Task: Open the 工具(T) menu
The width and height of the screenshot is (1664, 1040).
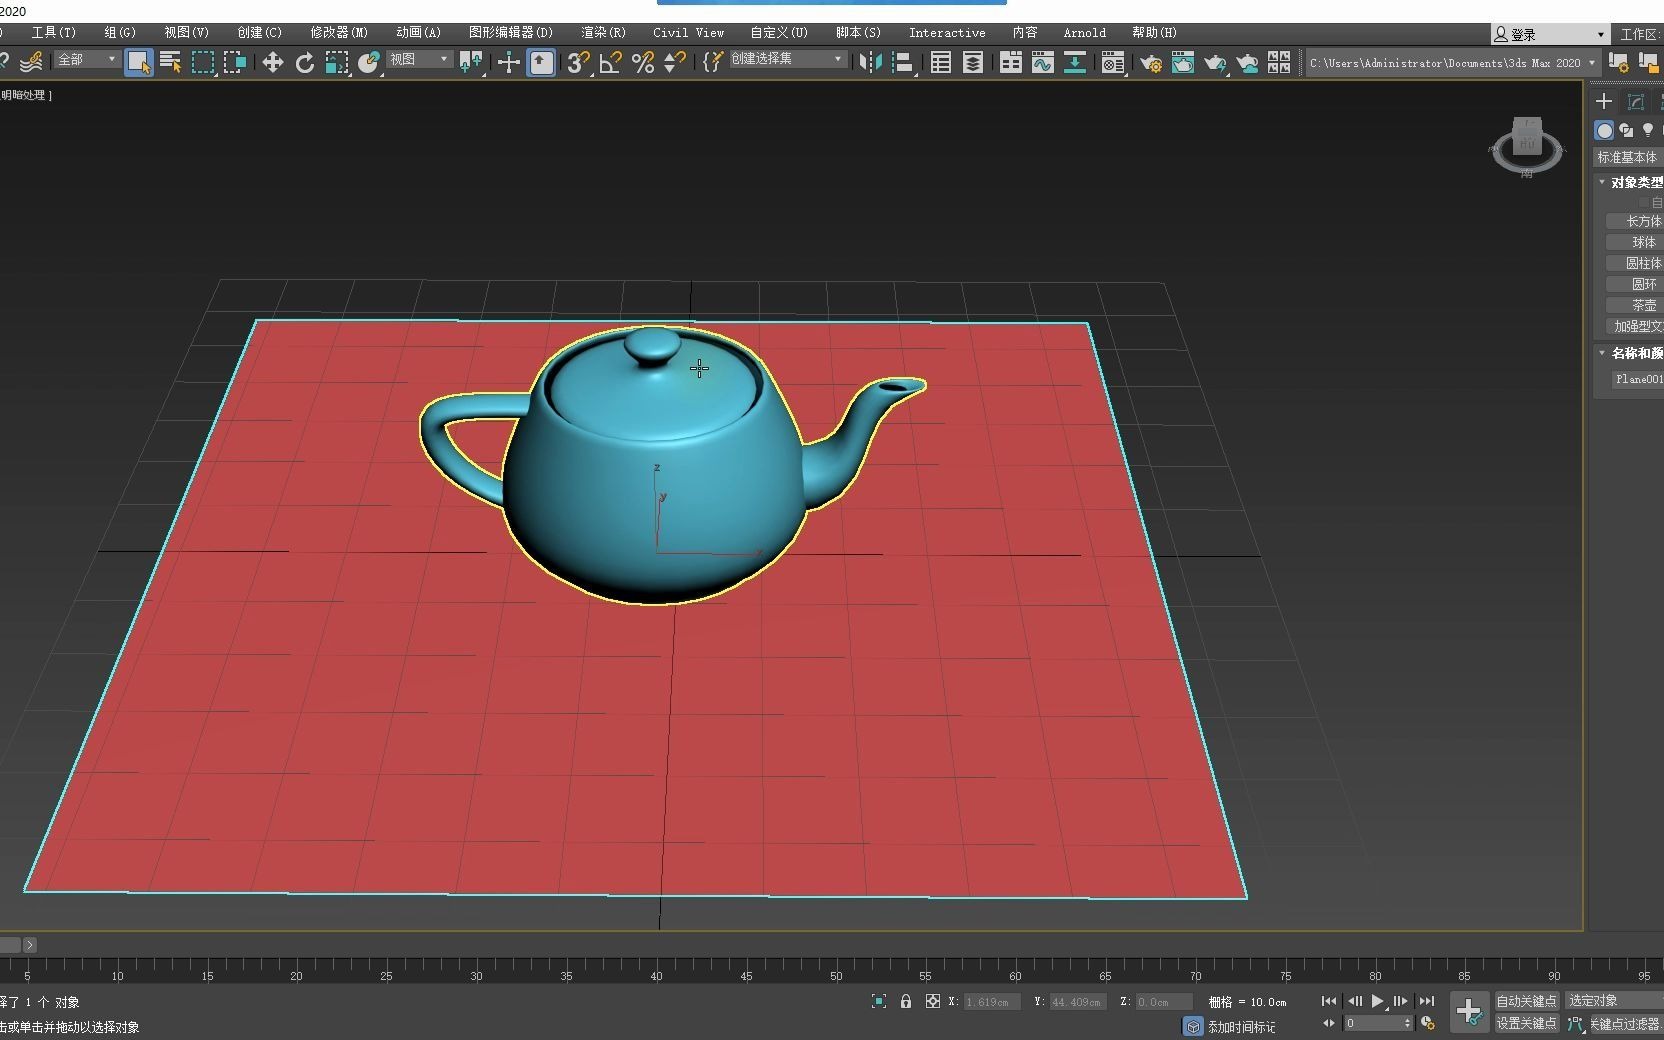Action: pyautogui.click(x=54, y=33)
